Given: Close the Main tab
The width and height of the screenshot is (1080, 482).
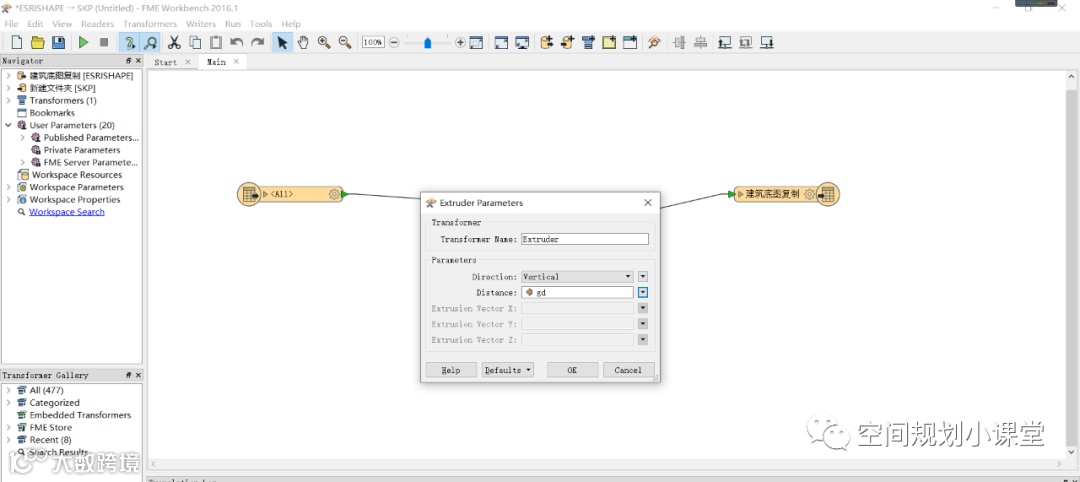Looking at the screenshot, I should click(236, 62).
